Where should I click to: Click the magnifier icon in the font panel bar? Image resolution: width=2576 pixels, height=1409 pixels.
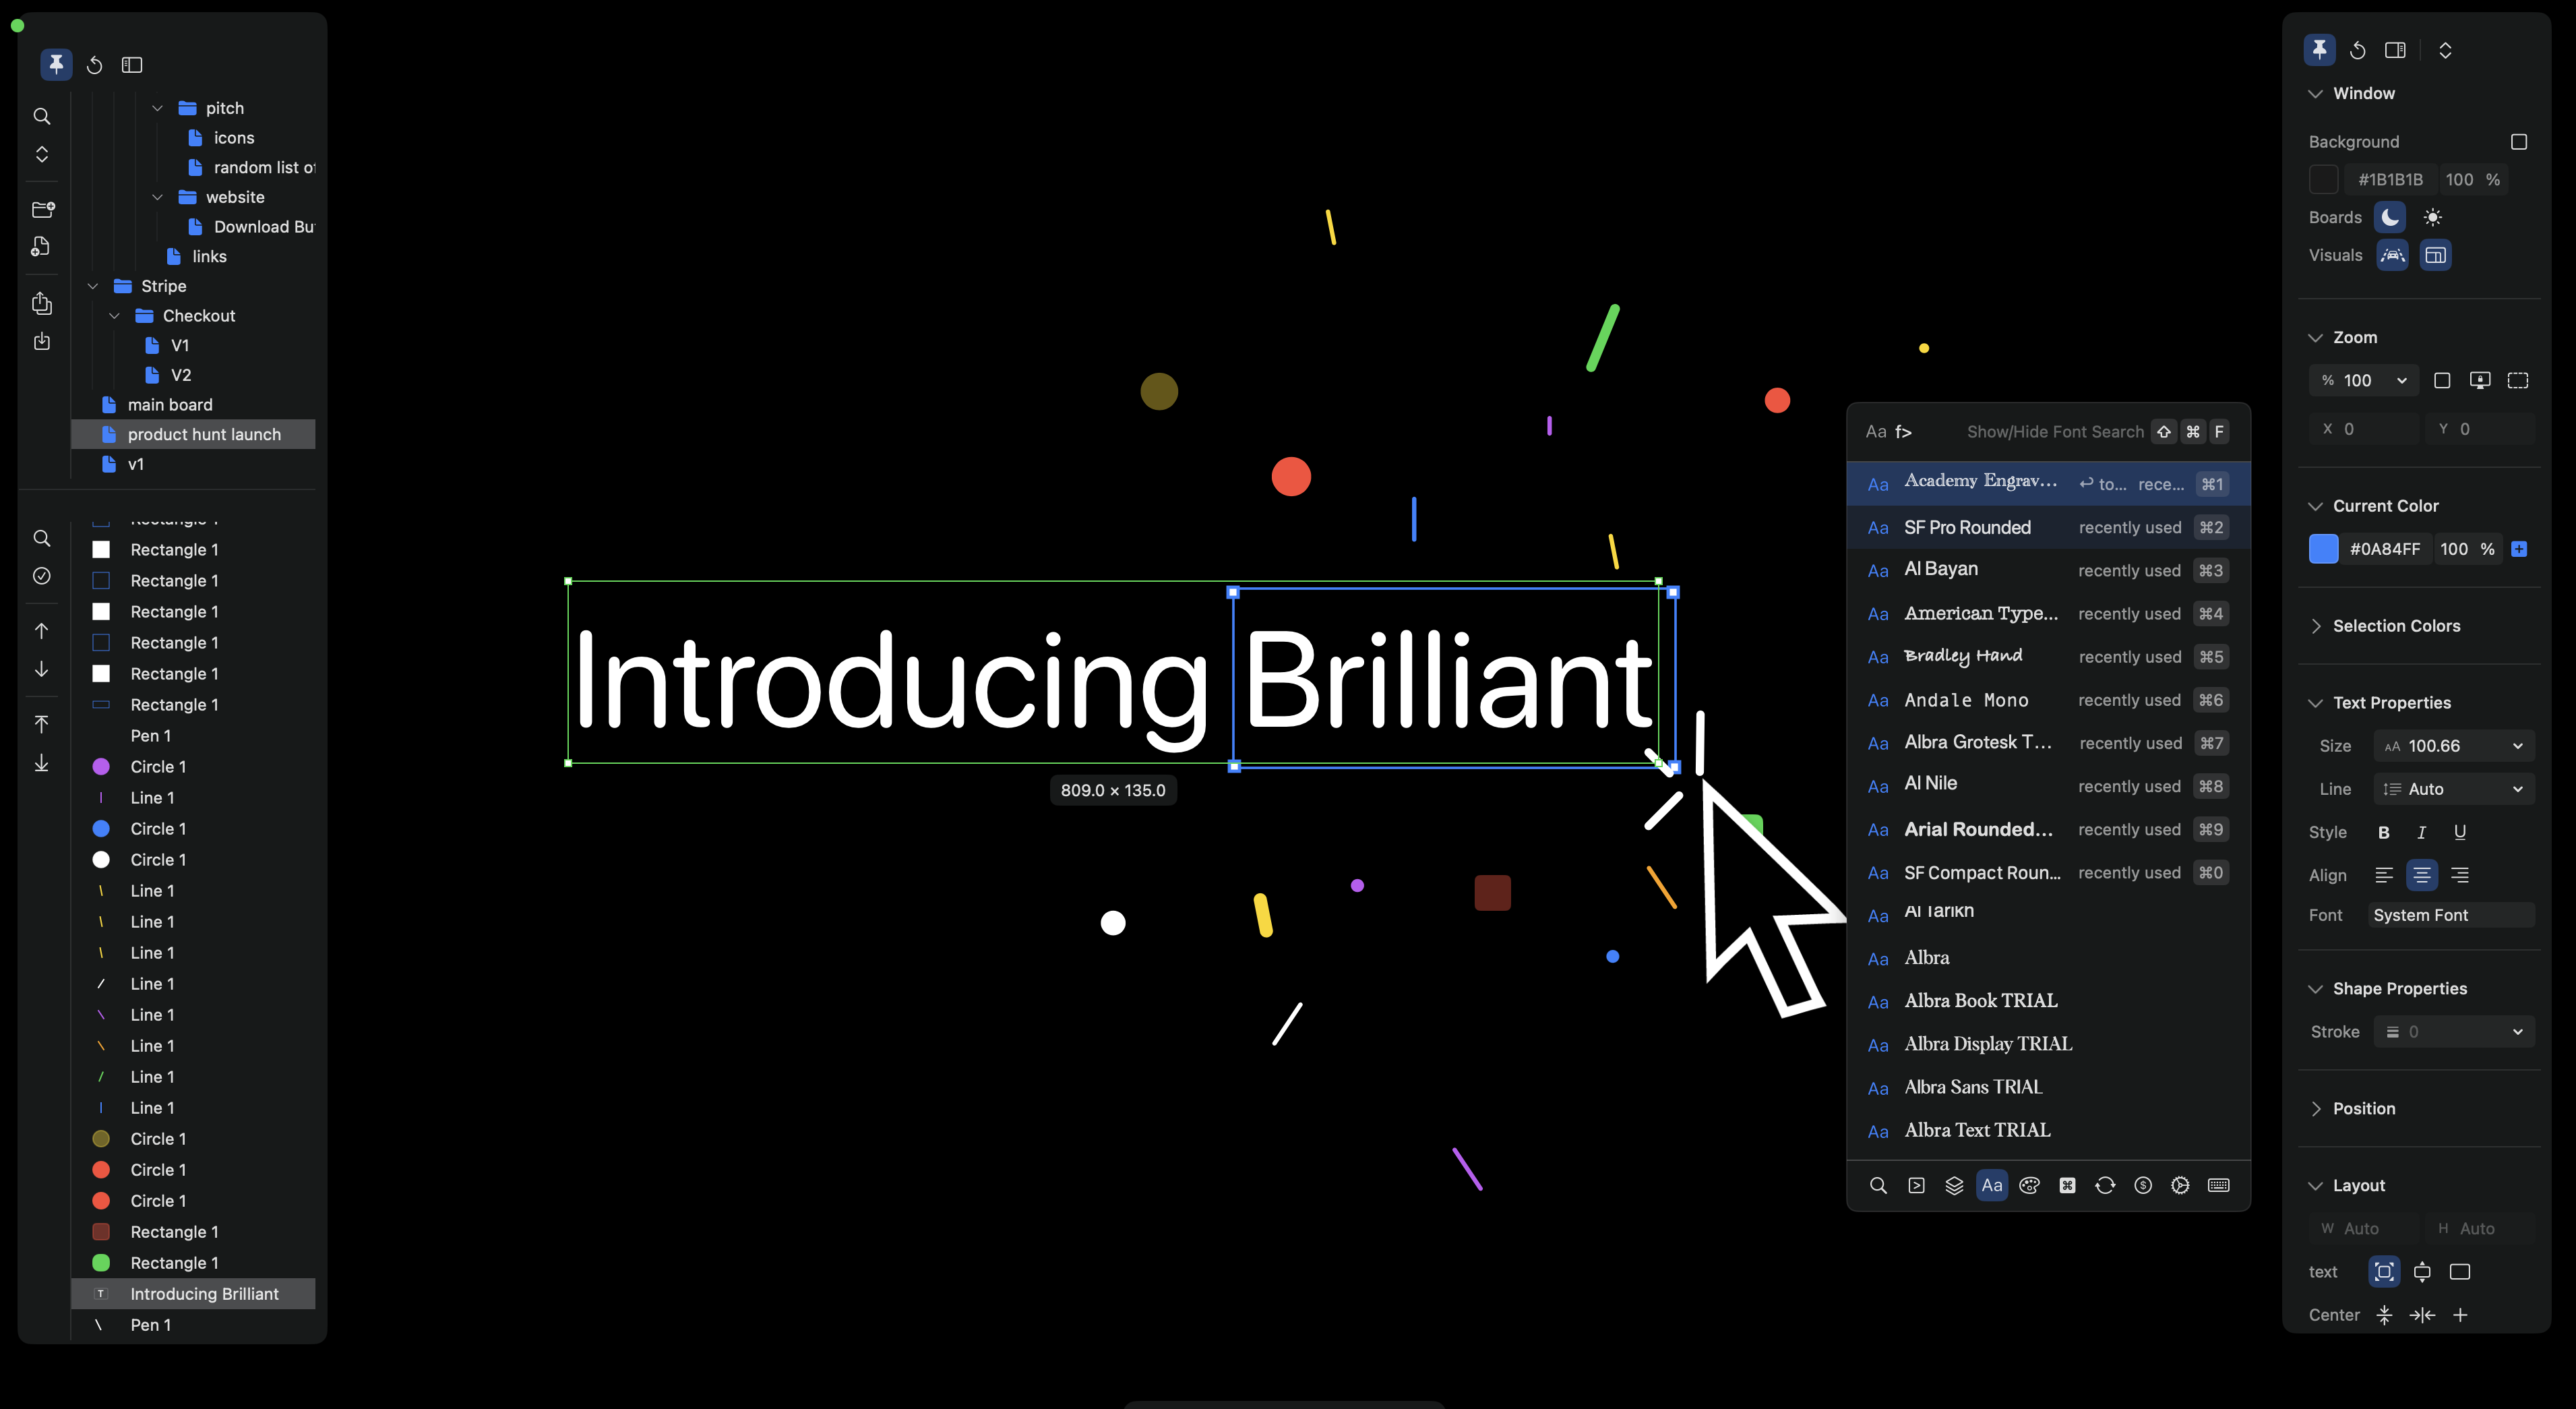tap(1878, 1185)
